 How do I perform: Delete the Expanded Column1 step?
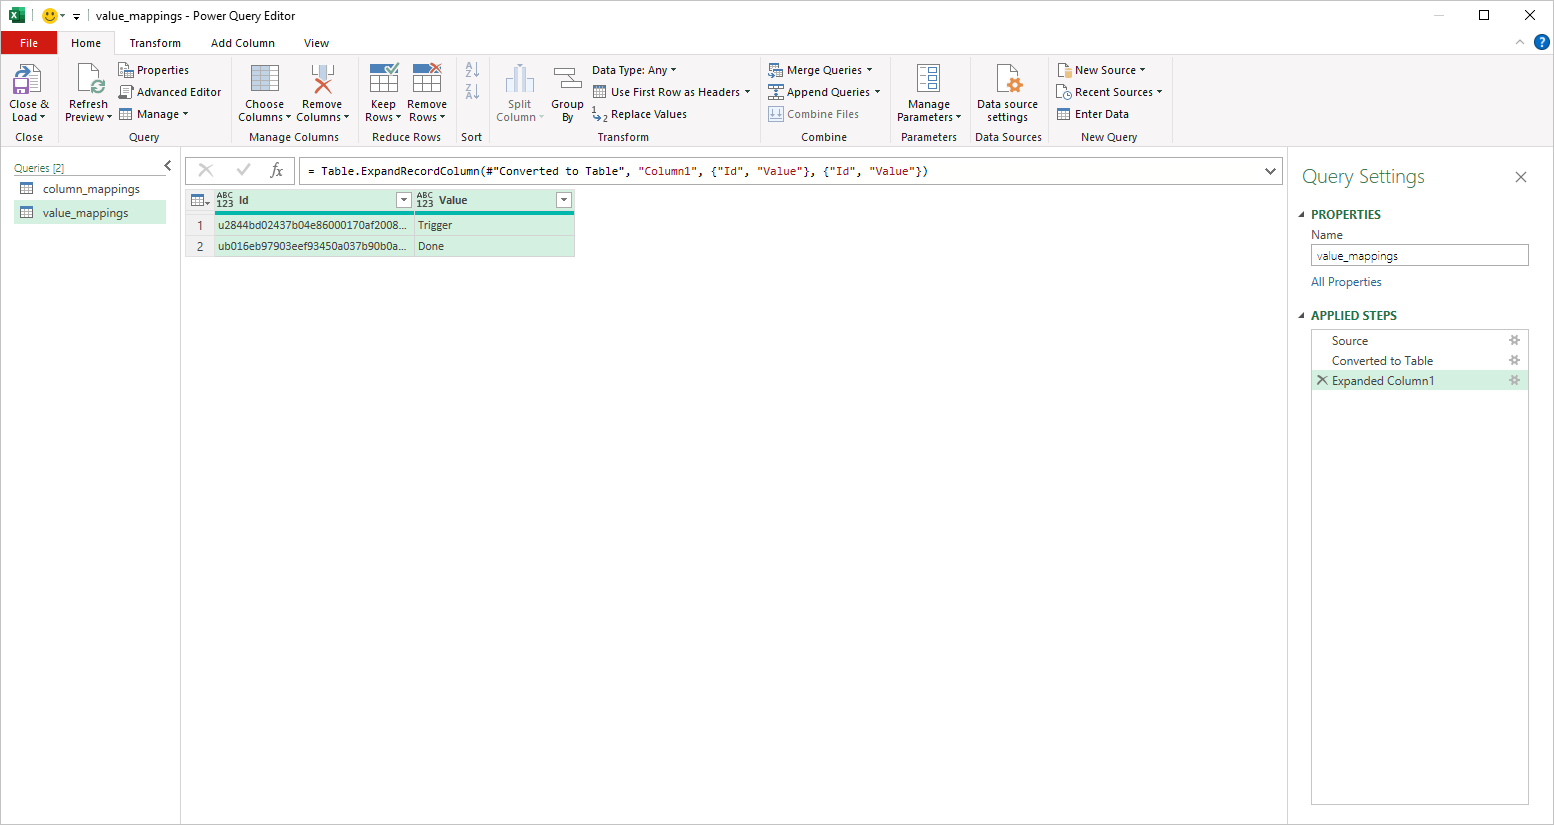(1322, 380)
